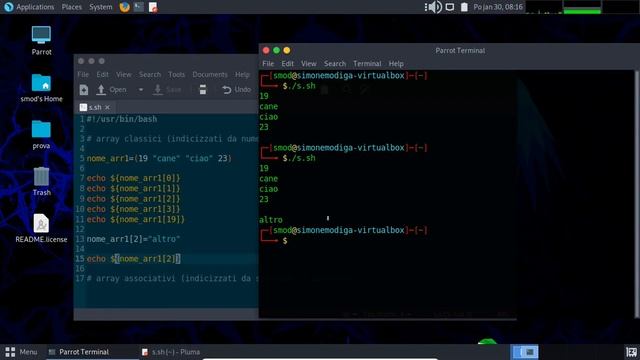Open the Places menu in top panel
This screenshot has height=360, width=640.
pyautogui.click(x=71, y=7)
